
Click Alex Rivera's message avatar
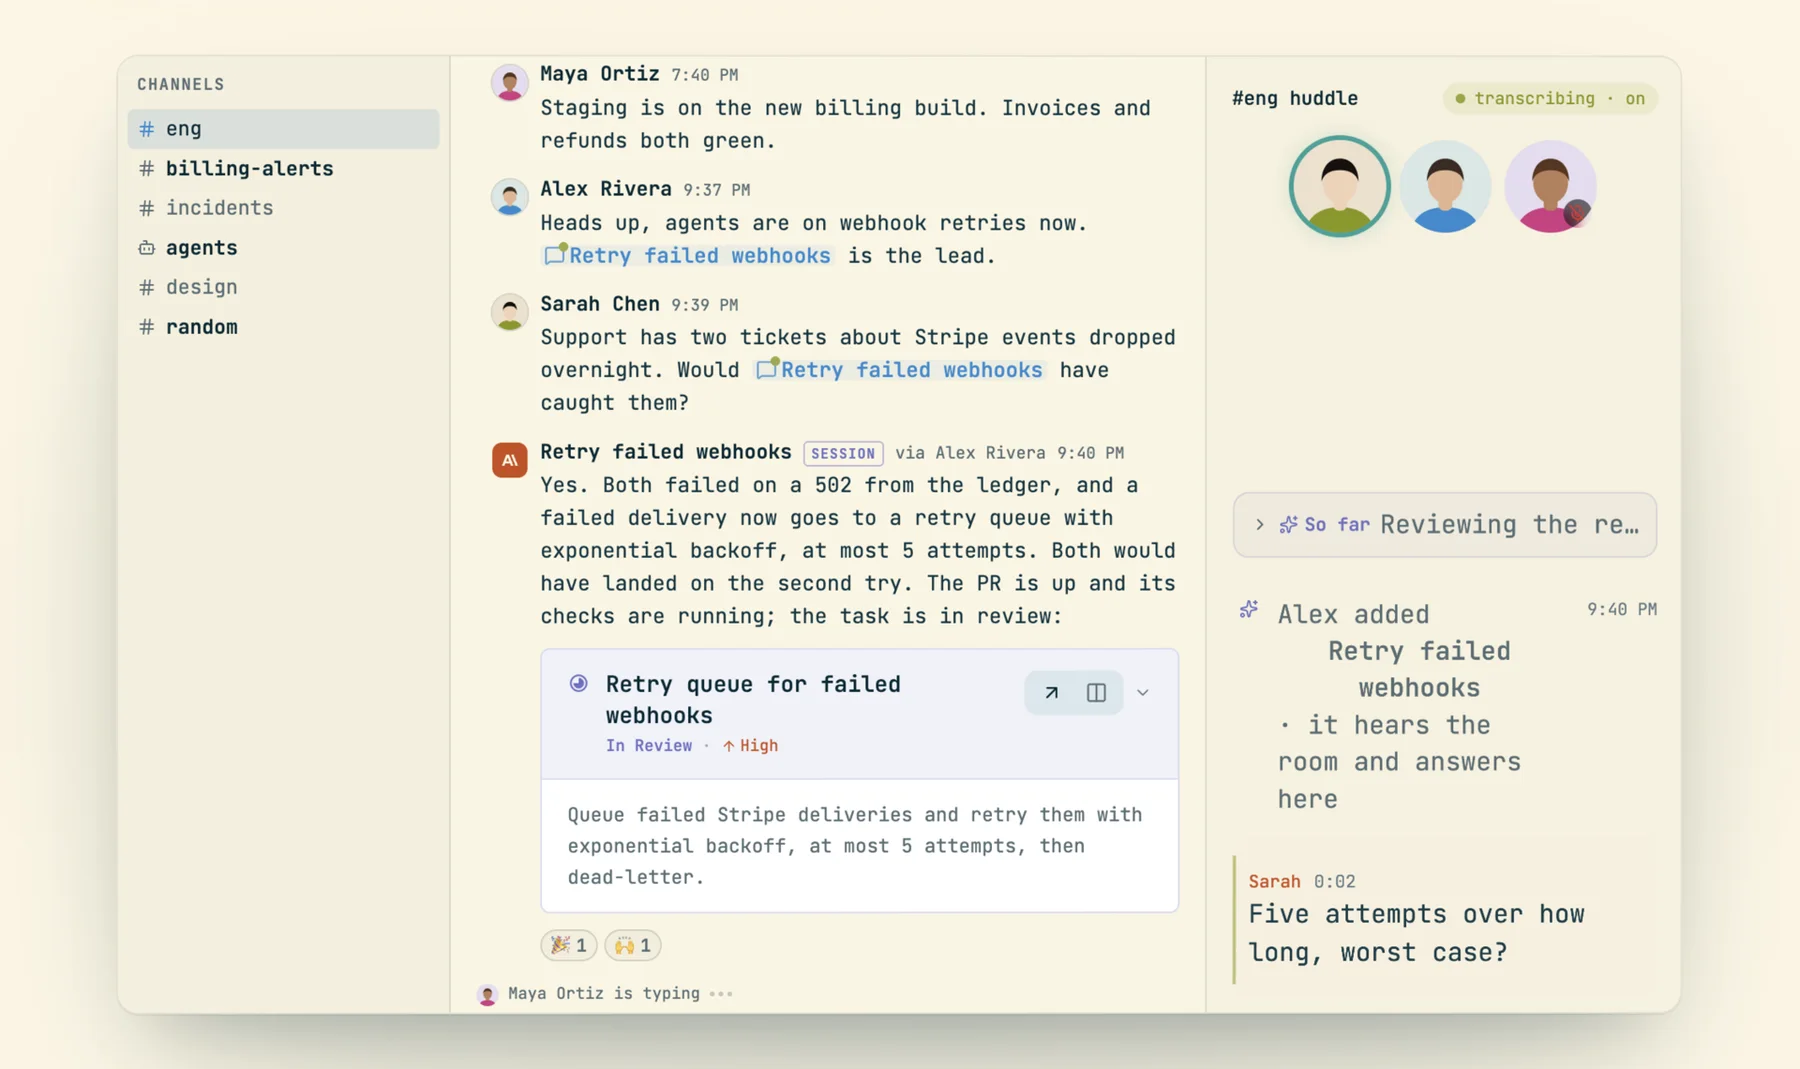(509, 197)
